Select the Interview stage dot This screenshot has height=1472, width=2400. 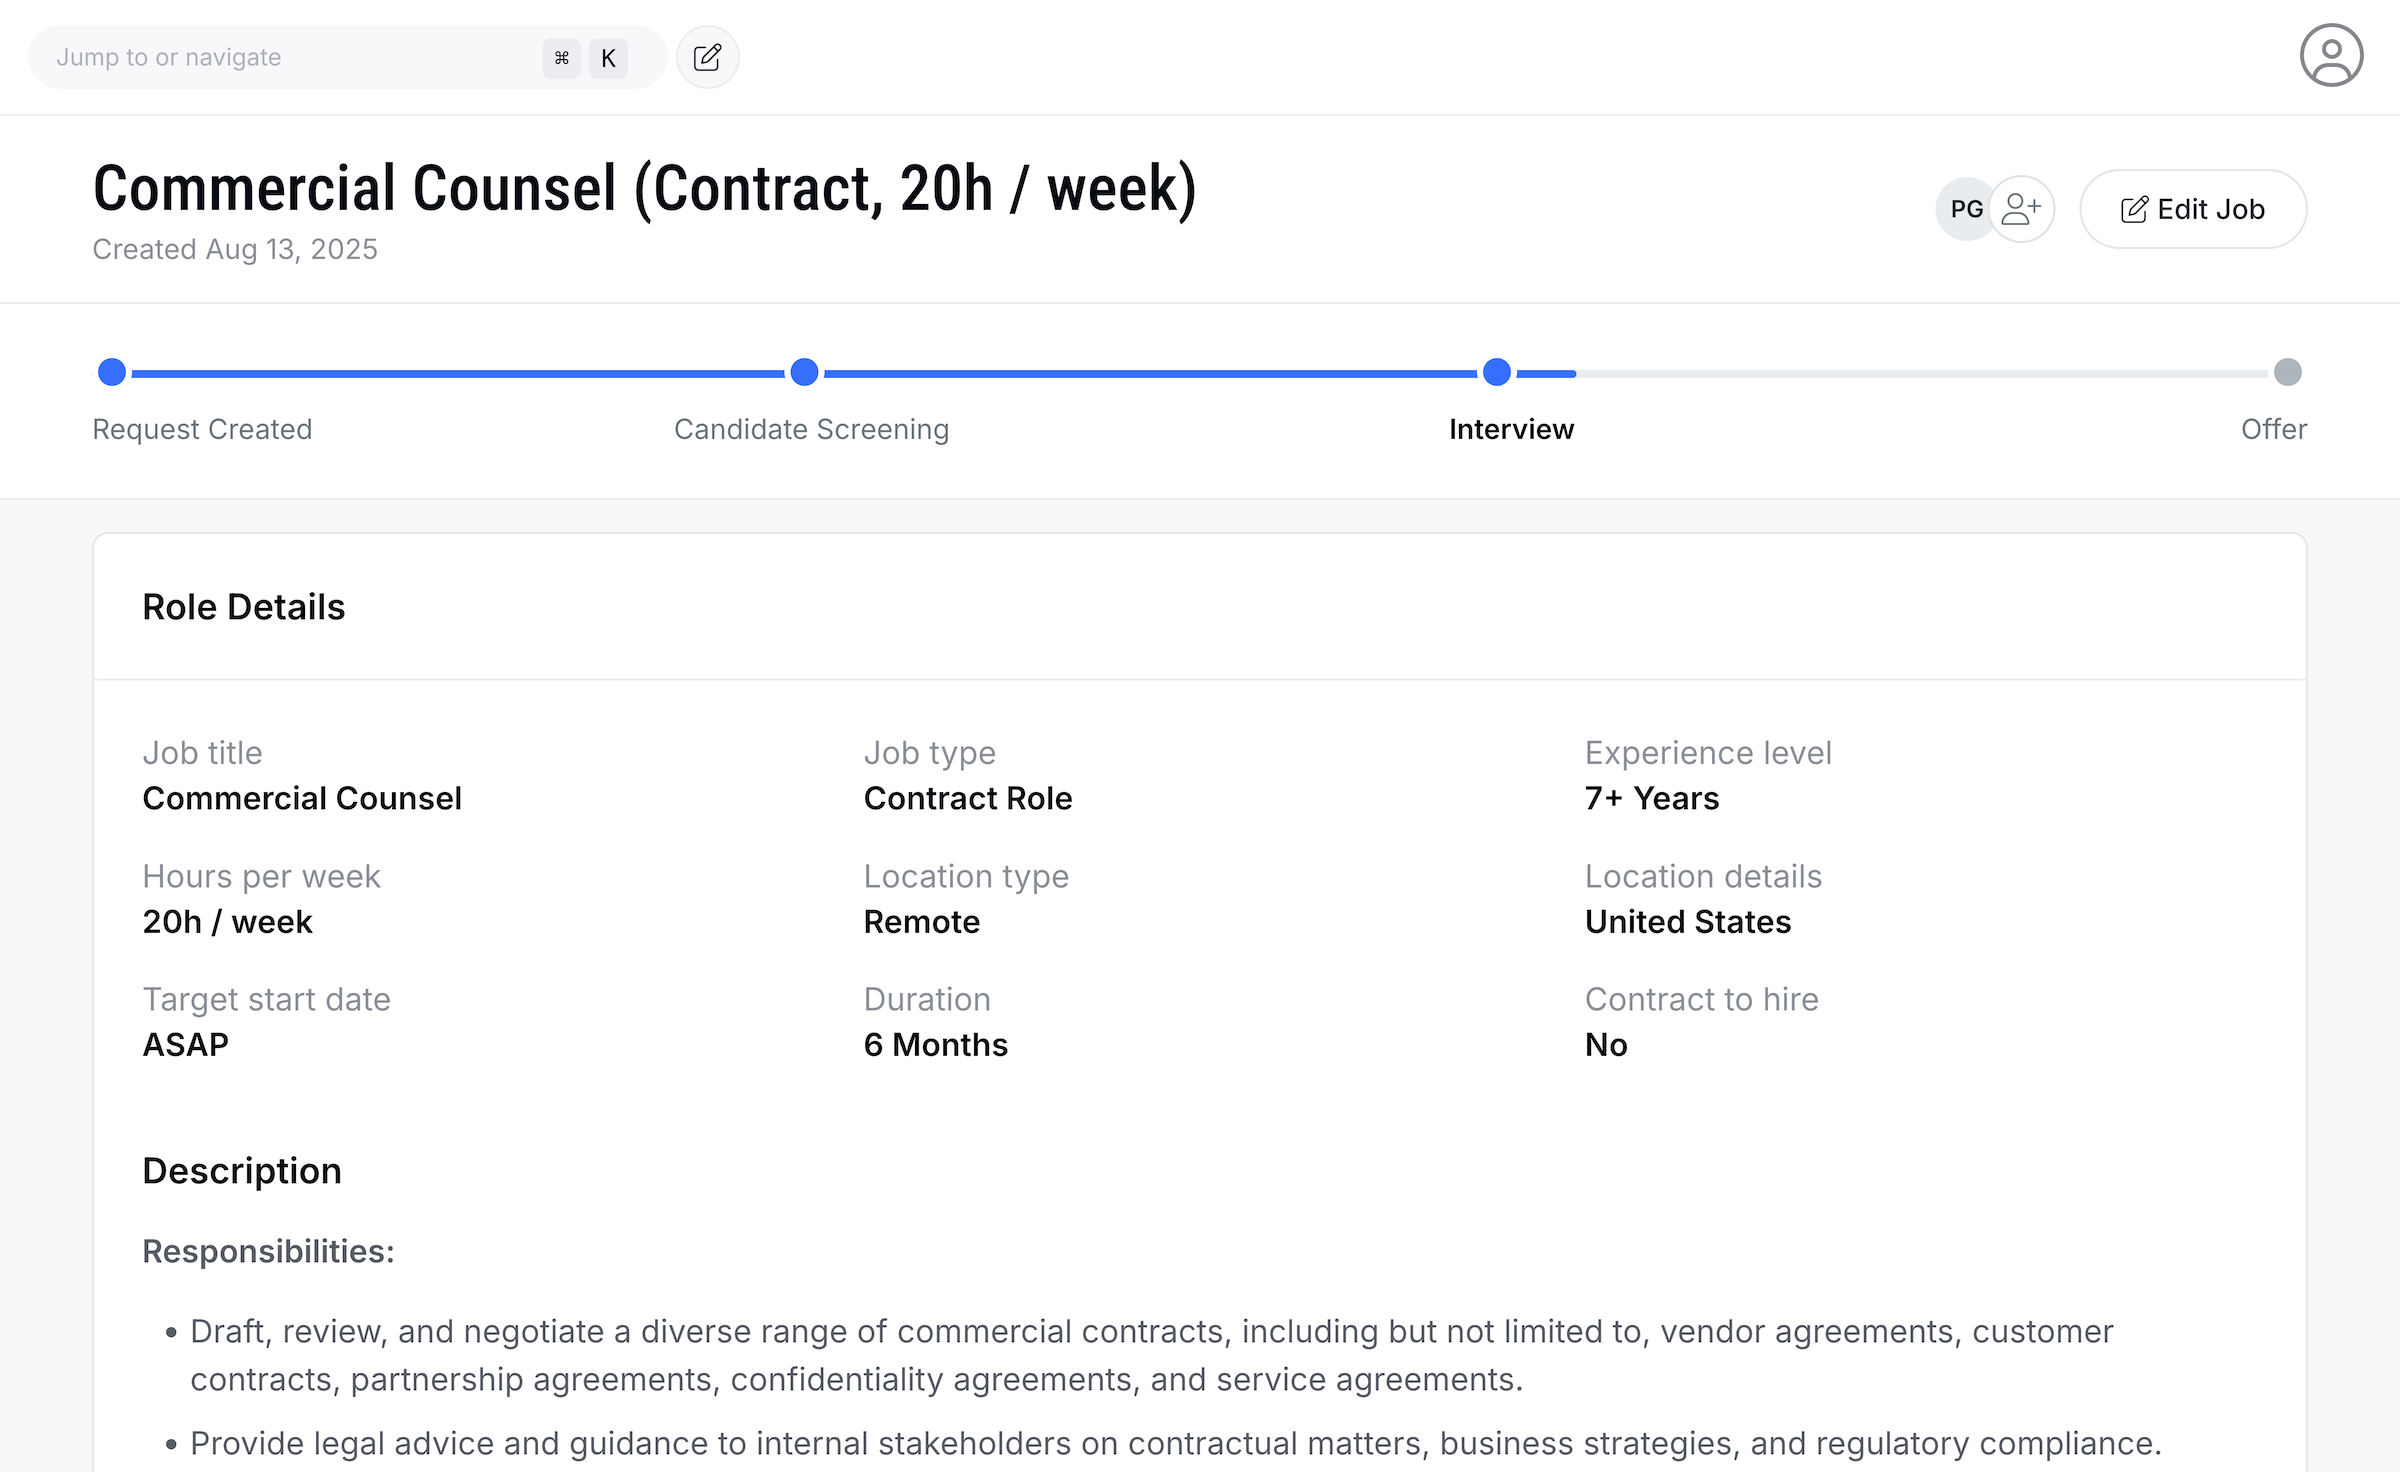(1496, 372)
